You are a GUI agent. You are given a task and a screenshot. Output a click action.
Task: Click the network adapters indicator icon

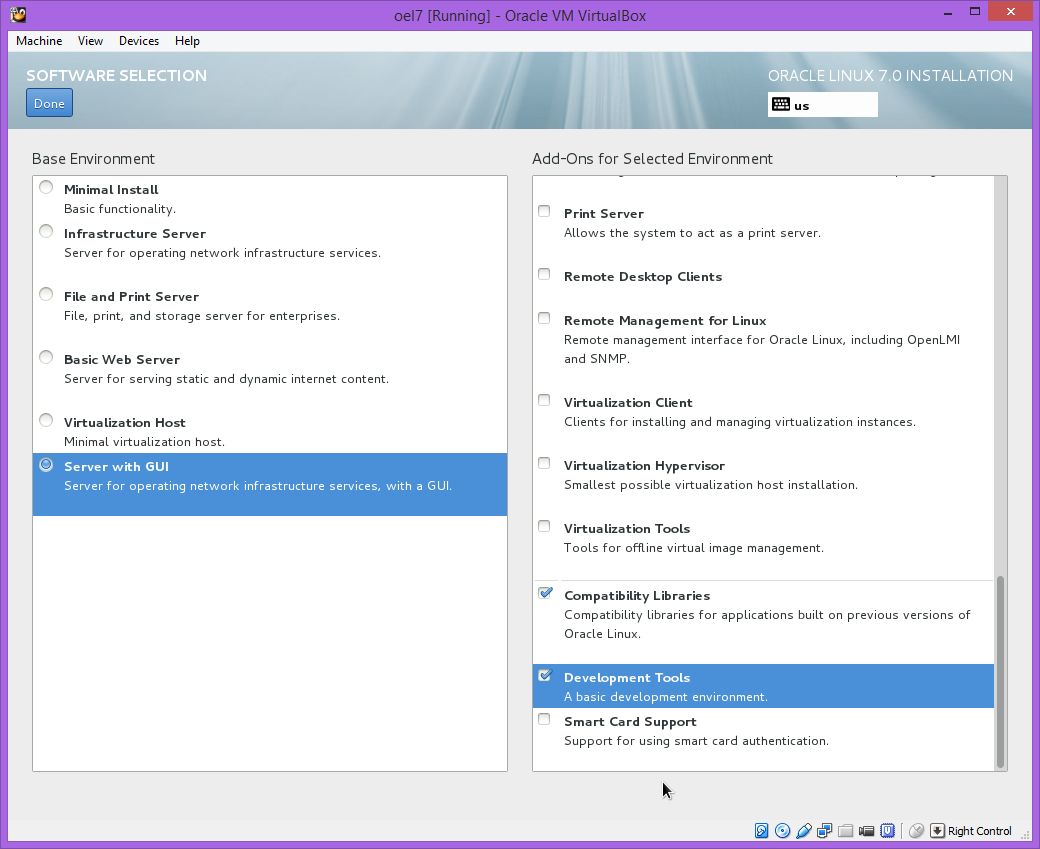pyautogui.click(x=824, y=830)
